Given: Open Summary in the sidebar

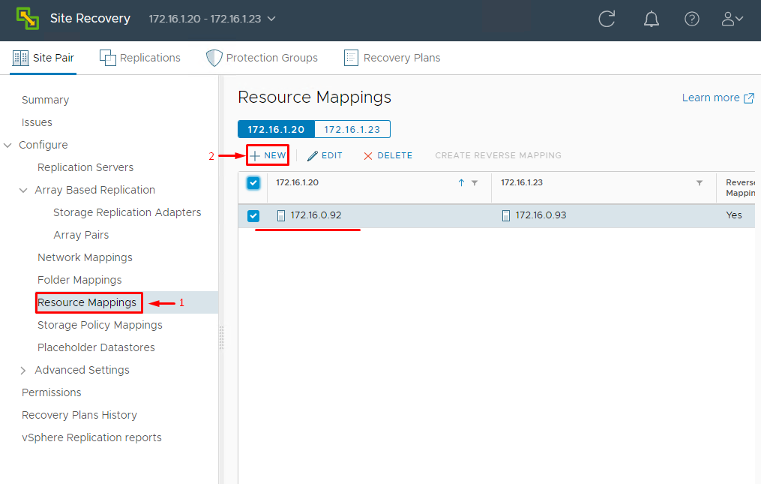Looking at the screenshot, I should 45,100.
